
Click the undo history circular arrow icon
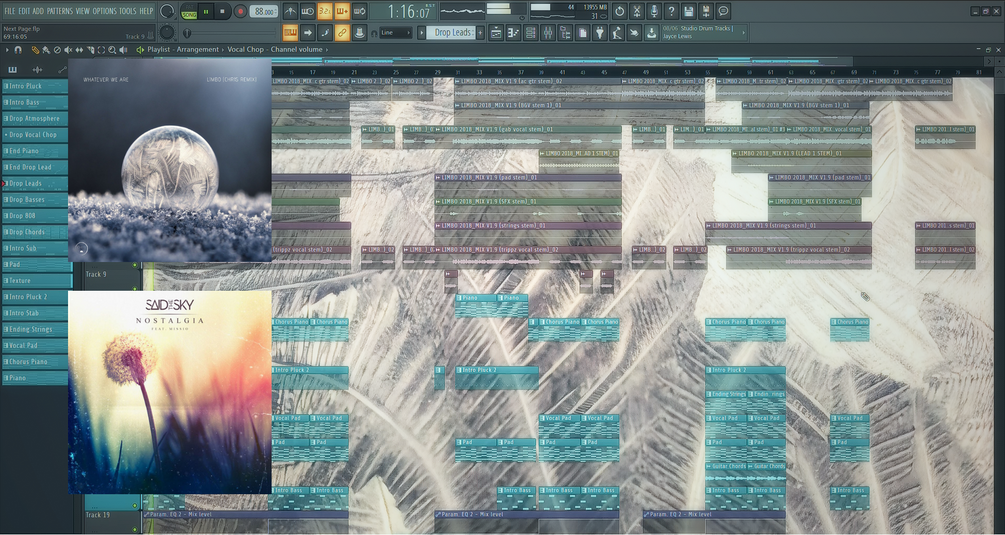click(x=619, y=11)
